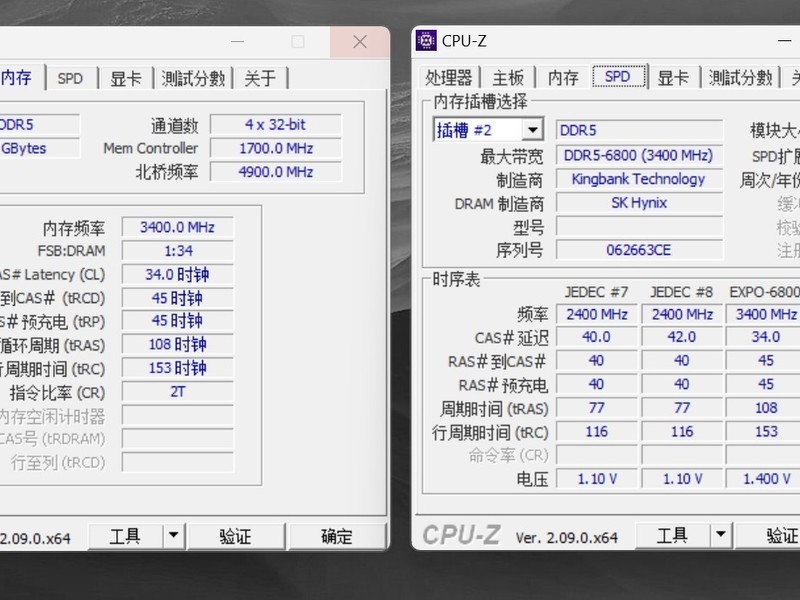Open 主板 tab in right CPU-Z window

(508, 78)
